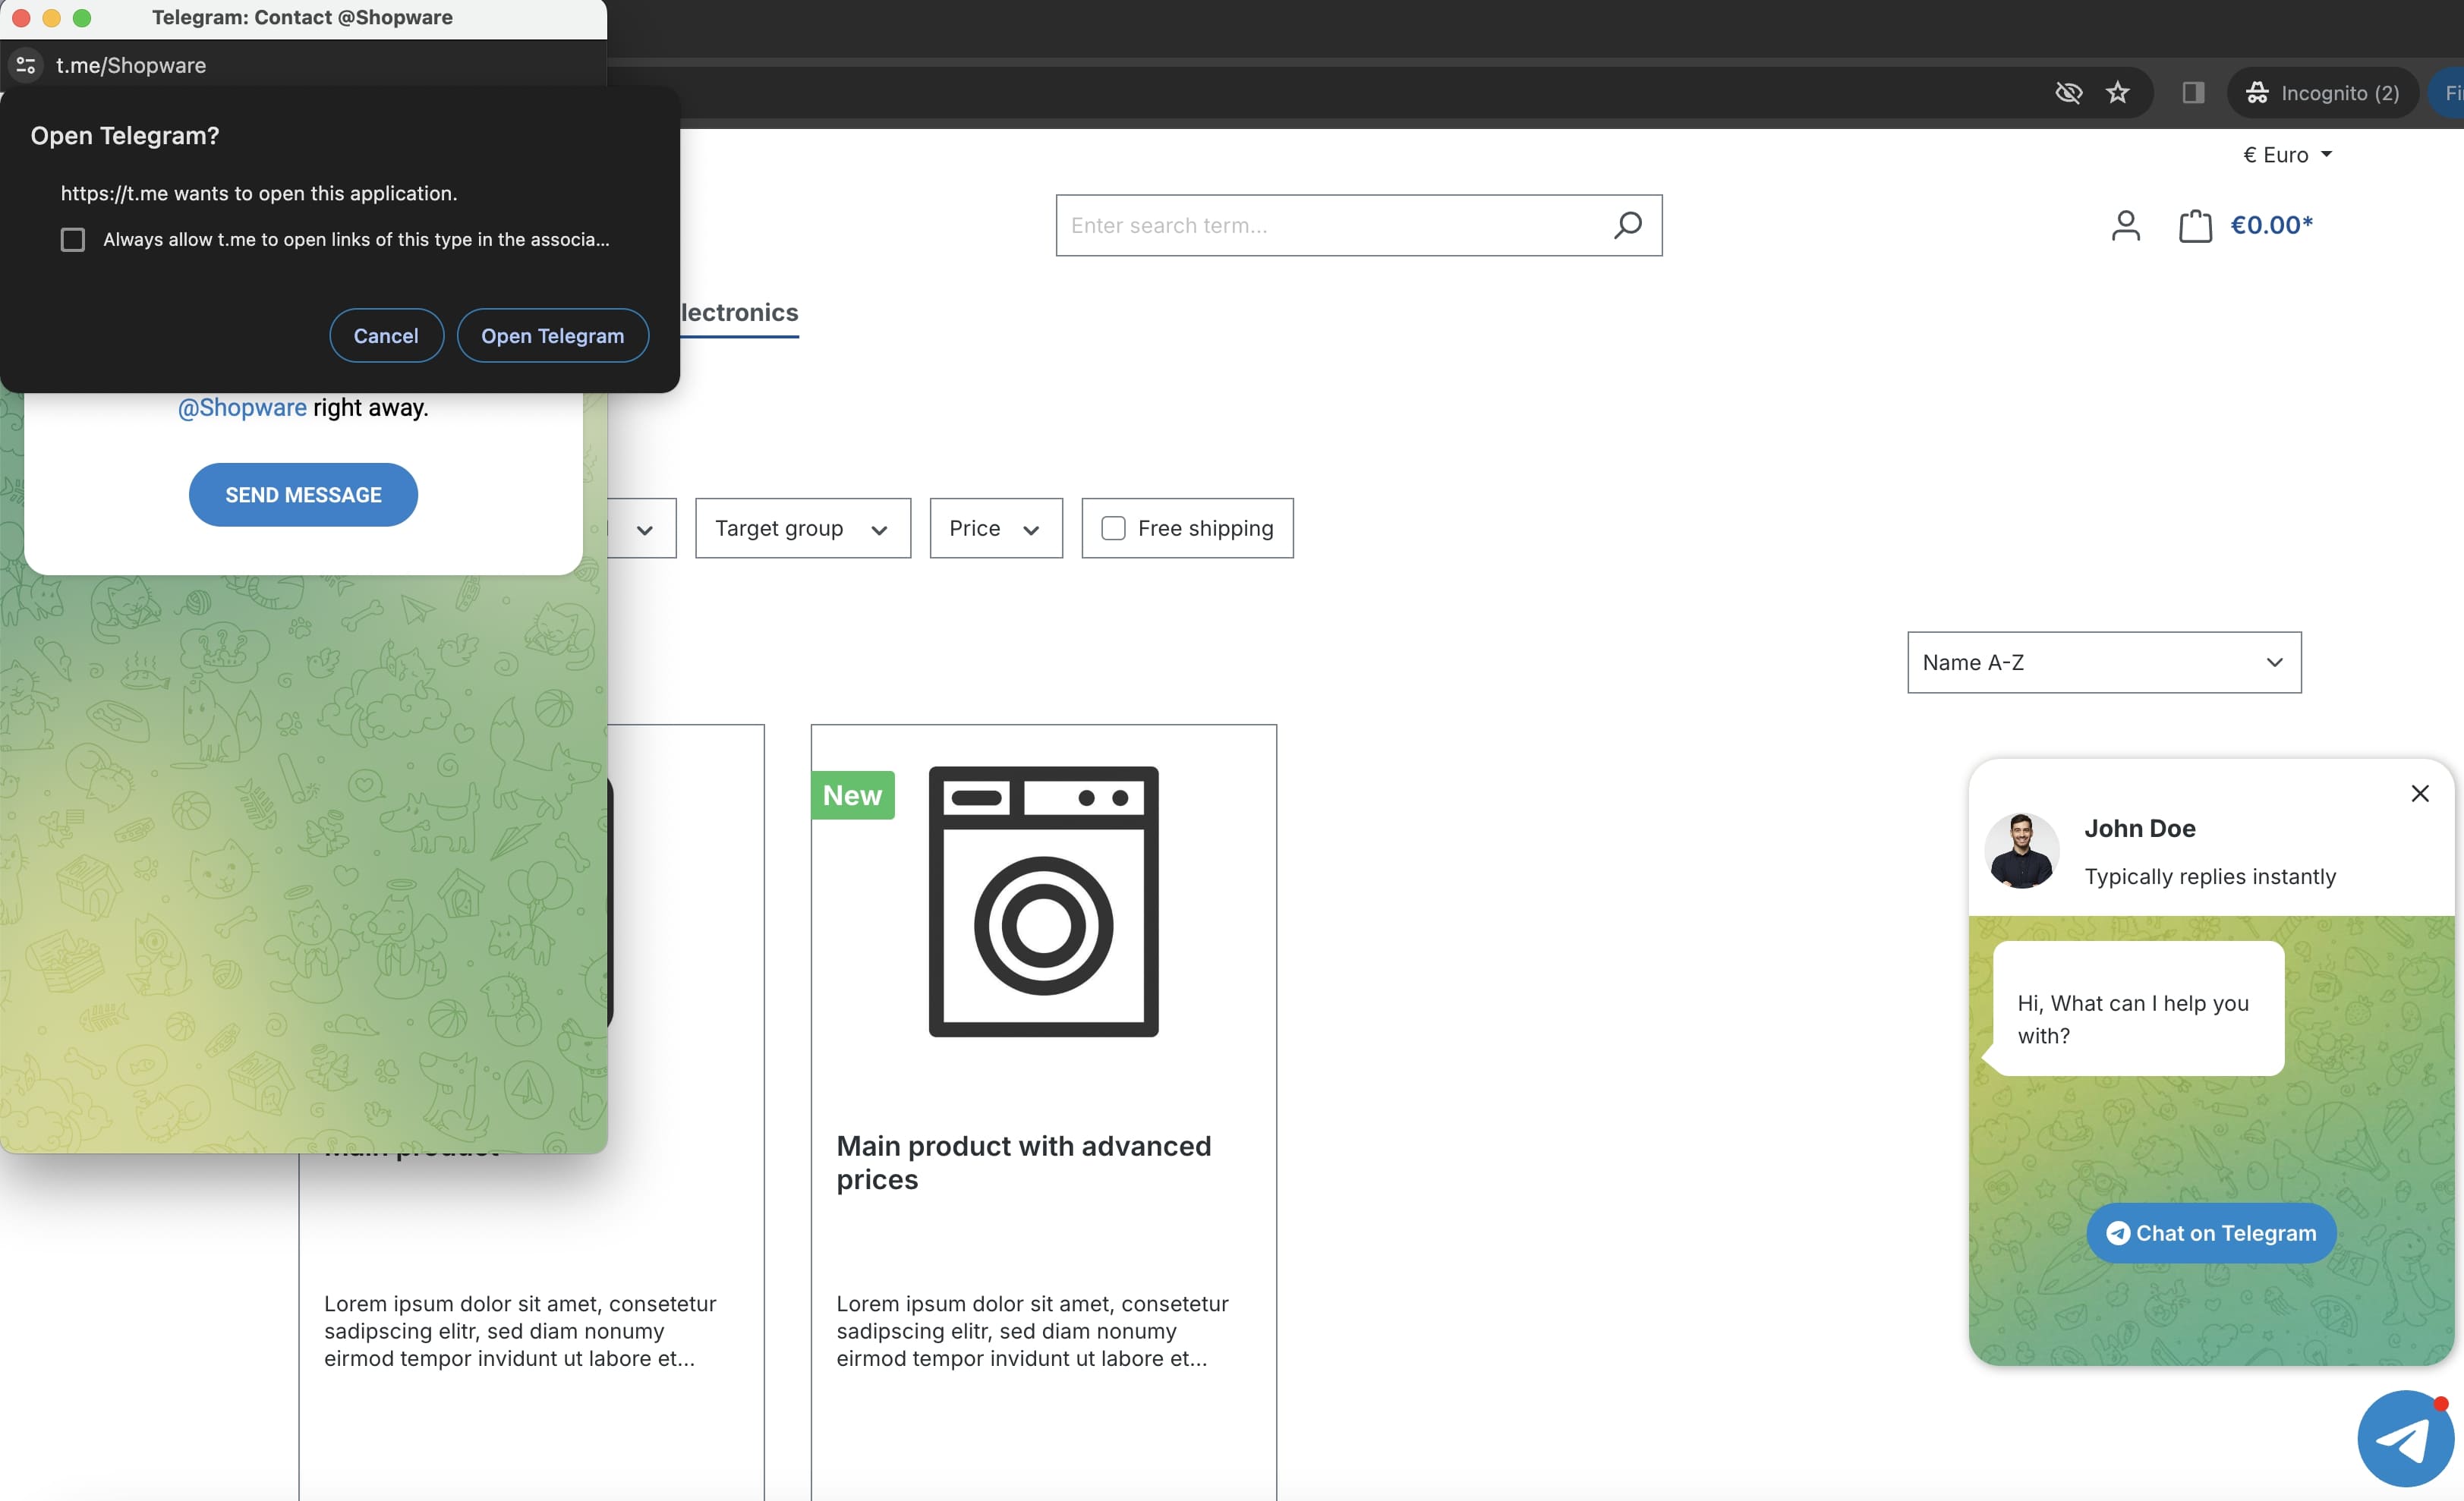Cancel the Open Telegram dialog
The width and height of the screenshot is (2464, 1501).
pyautogui.click(x=386, y=336)
